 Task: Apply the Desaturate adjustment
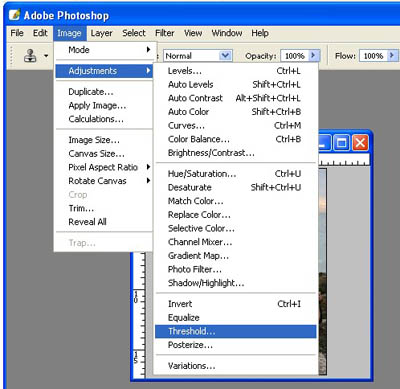coord(236,188)
